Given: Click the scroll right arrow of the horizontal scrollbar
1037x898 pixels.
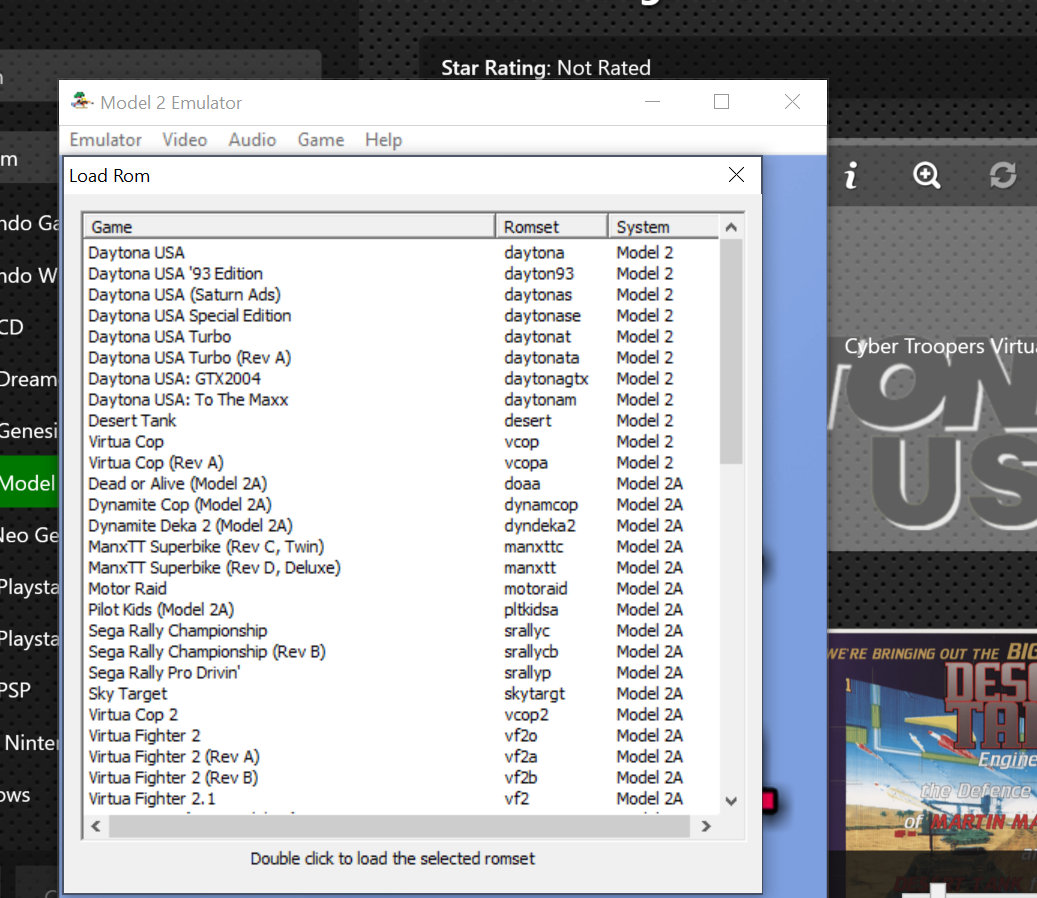Looking at the screenshot, I should [x=706, y=826].
